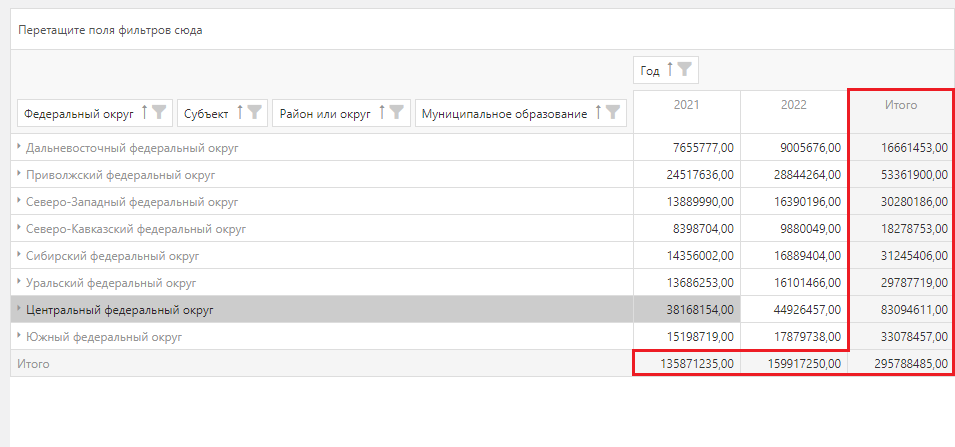Expand Центральный федеральный округ row
The height and width of the screenshot is (447, 955).
pyautogui.click(x=19, y=310)
